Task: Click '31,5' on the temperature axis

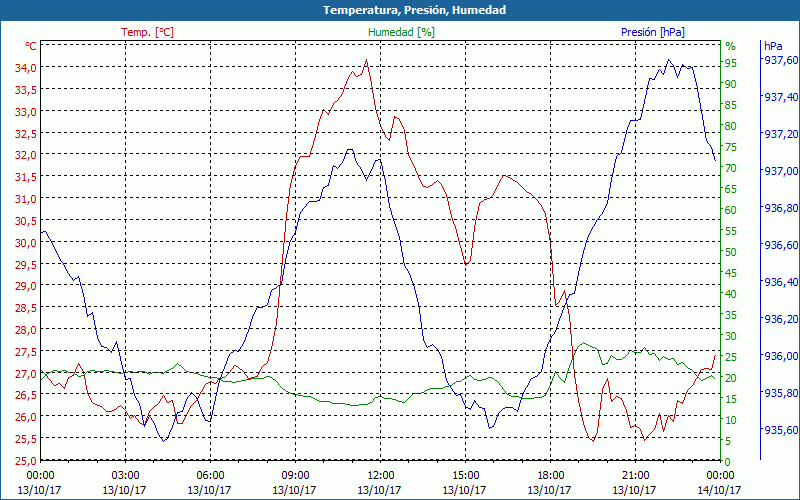Action: click(26, 177)
